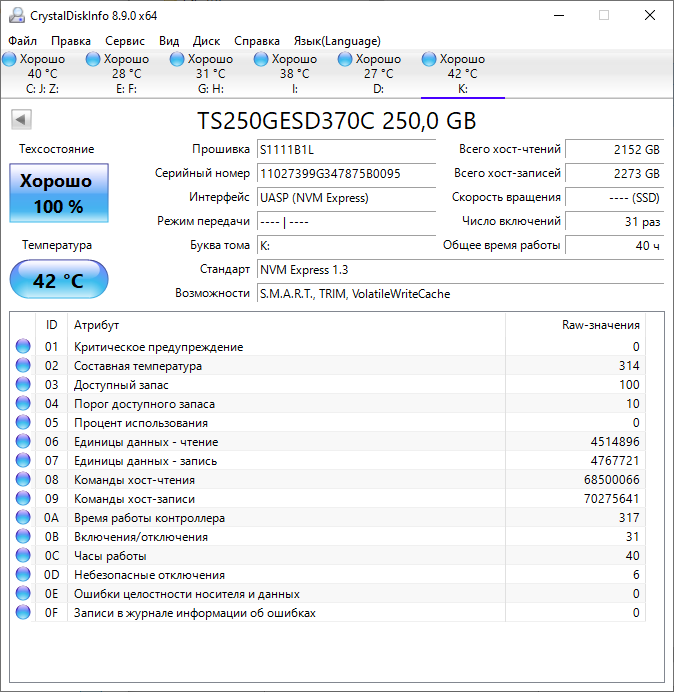Open the Правка menu
Image resolution: width=674 pixels, height=692 pixels.
71,41
